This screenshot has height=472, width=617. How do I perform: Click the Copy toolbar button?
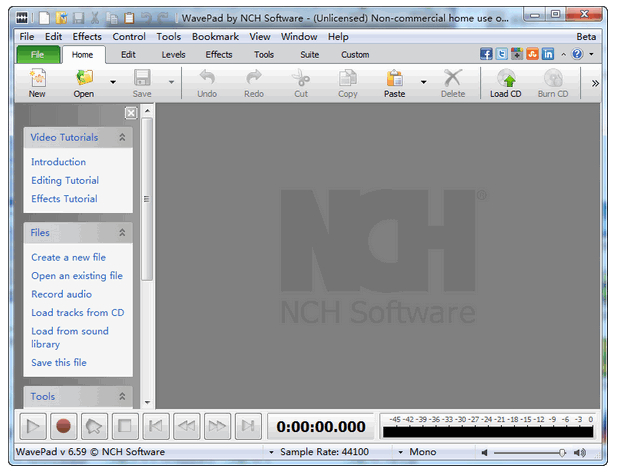[x=348, y=83]
